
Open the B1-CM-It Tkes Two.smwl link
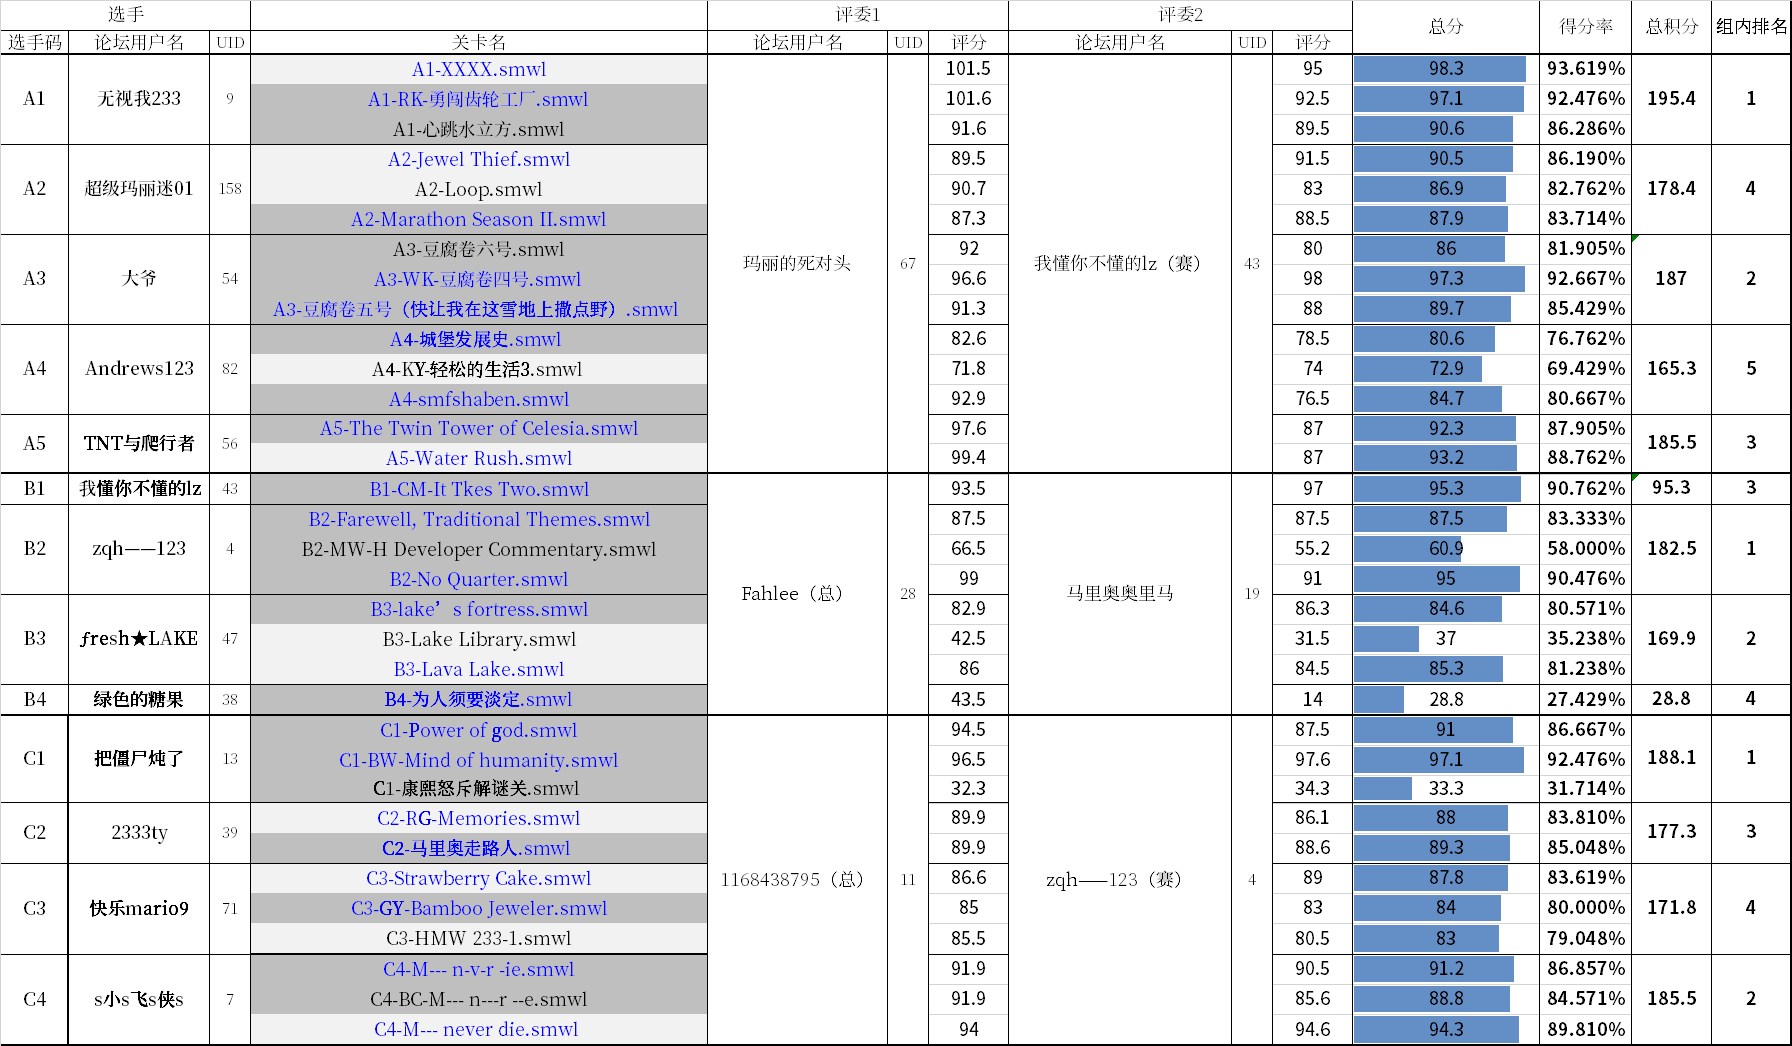[x=479, y=489]
